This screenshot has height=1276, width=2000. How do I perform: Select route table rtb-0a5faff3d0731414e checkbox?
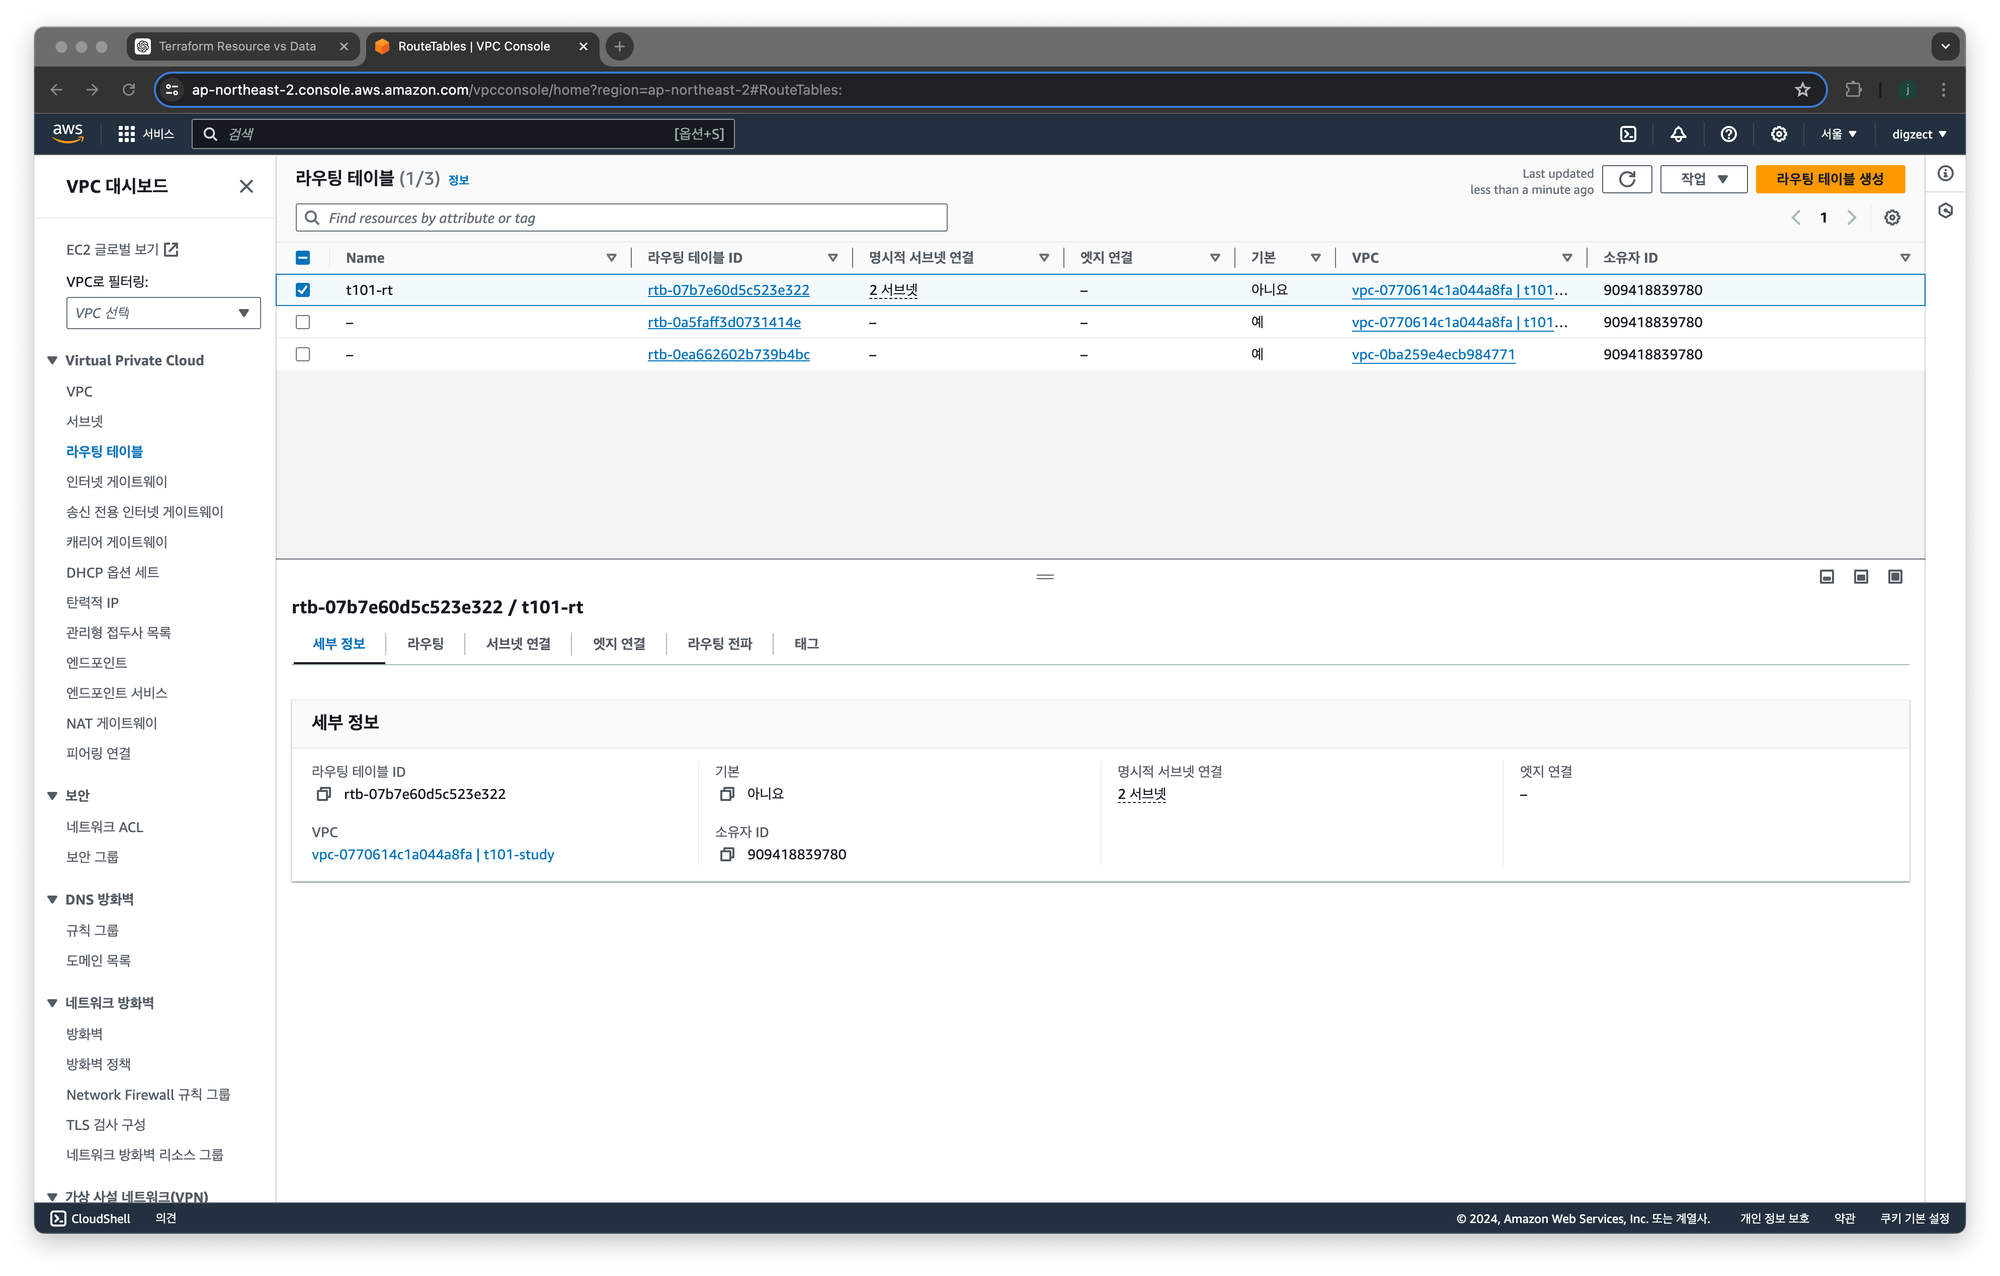(x=303, y=322)
